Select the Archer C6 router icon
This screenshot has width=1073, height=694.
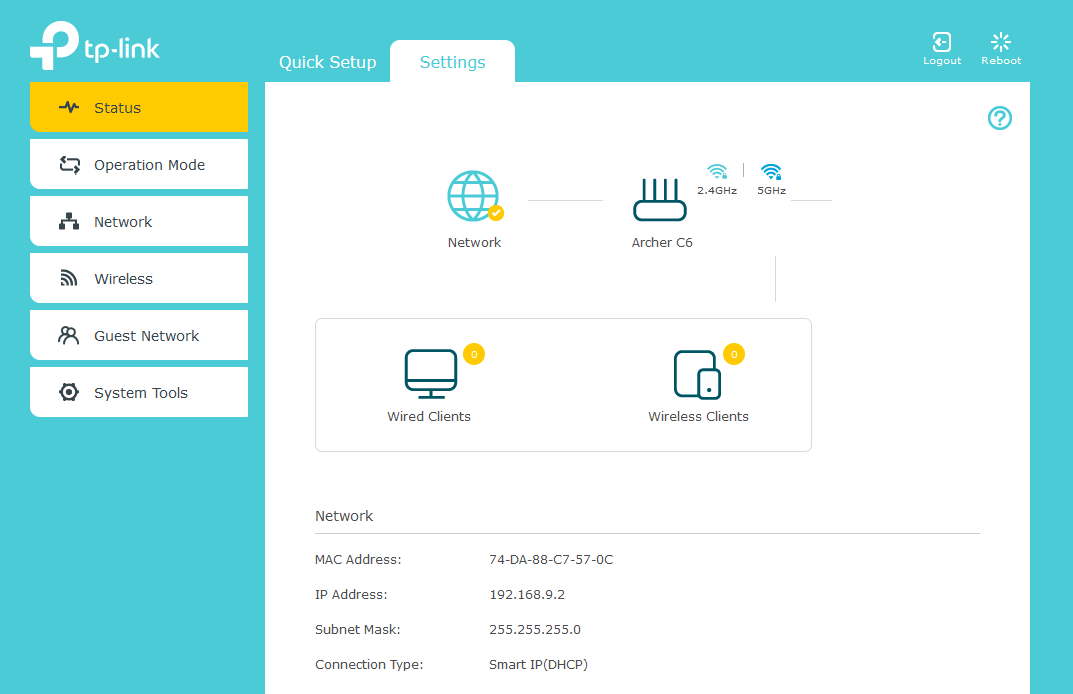point(660,199)
